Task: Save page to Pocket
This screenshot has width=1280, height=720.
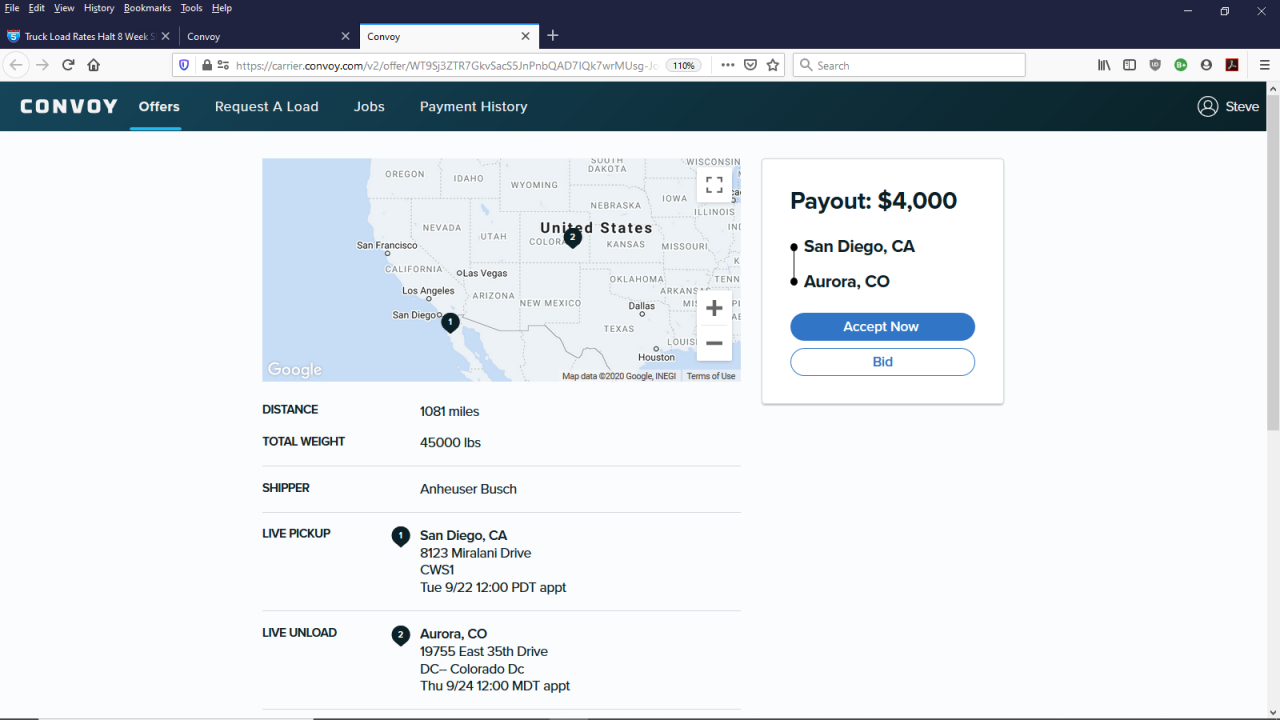Action: tap(750, 65)
